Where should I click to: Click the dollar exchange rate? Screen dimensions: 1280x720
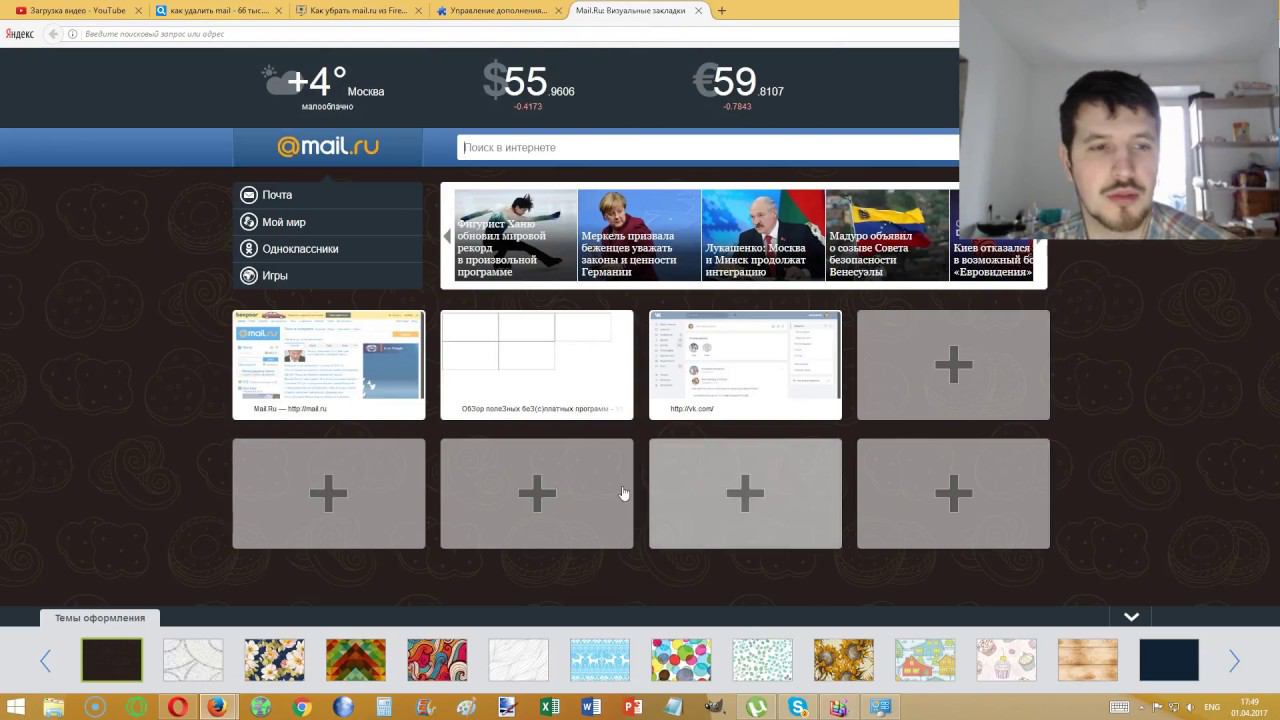[x=528, y=86]
